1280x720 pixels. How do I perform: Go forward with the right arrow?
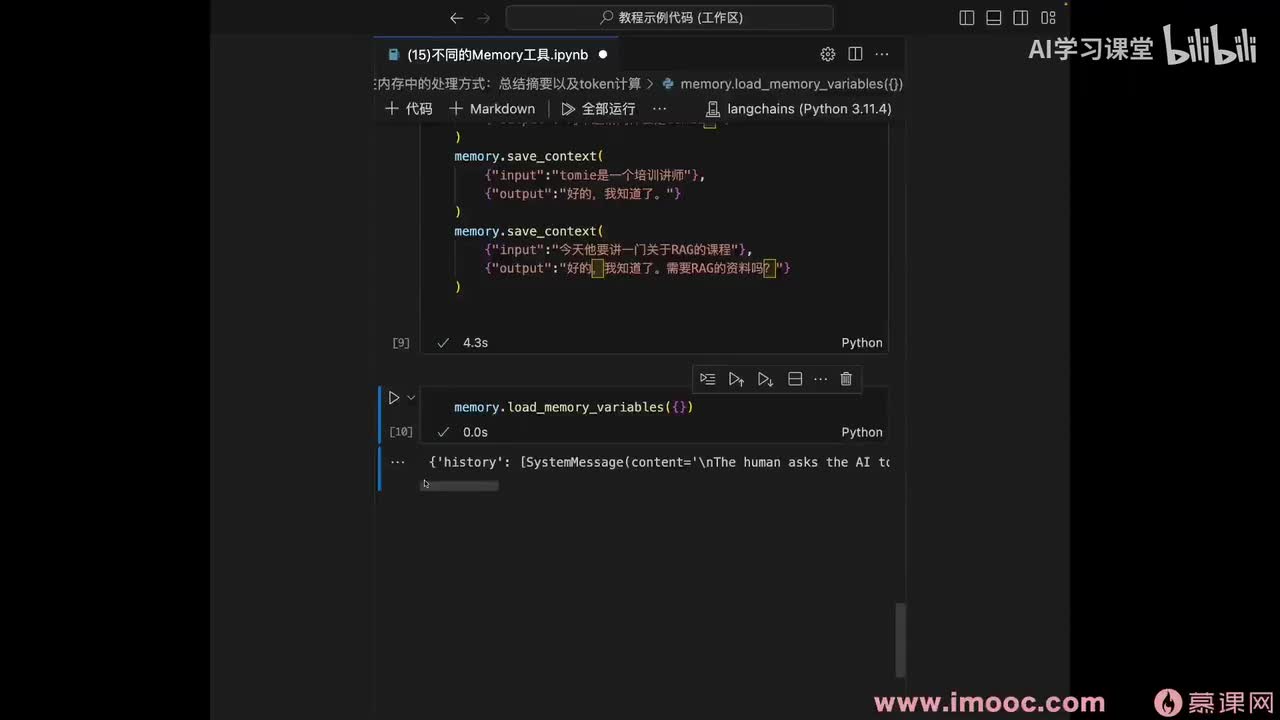pyautogui.click(x=485, y=18)
